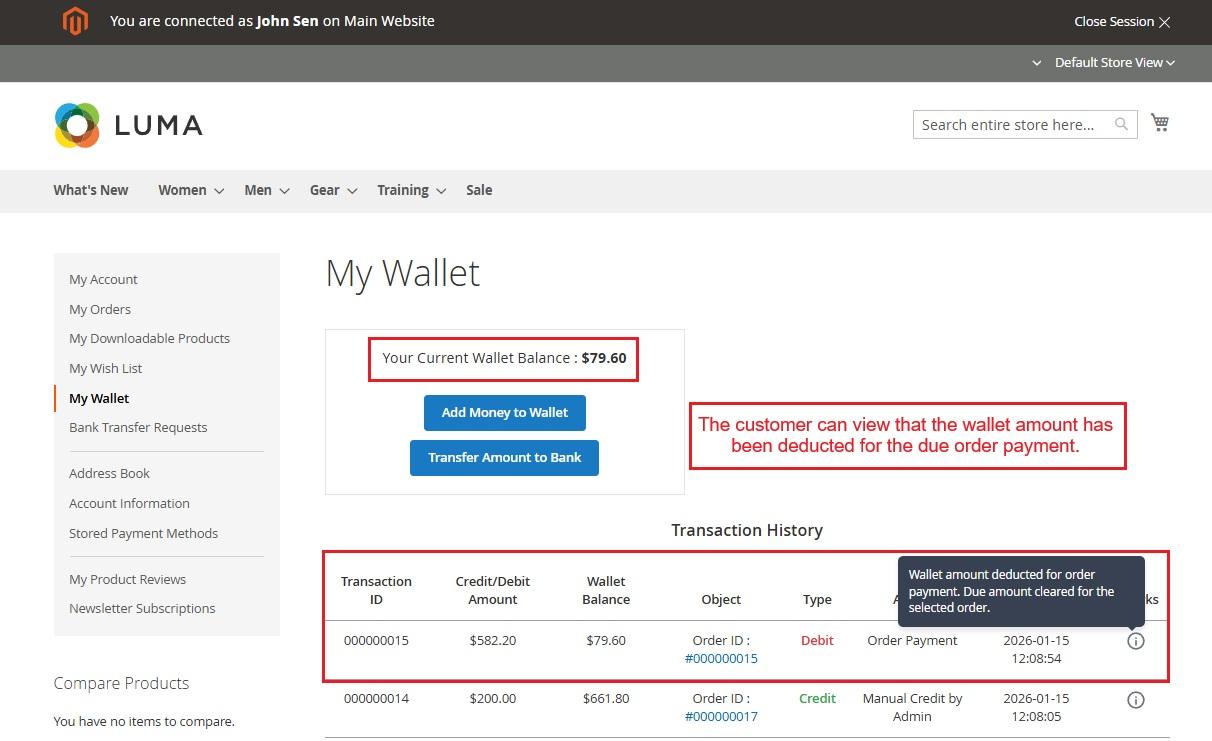Expand the Gear menu
This screenshot has width=1212, height=741.
[x=332, y=190]
